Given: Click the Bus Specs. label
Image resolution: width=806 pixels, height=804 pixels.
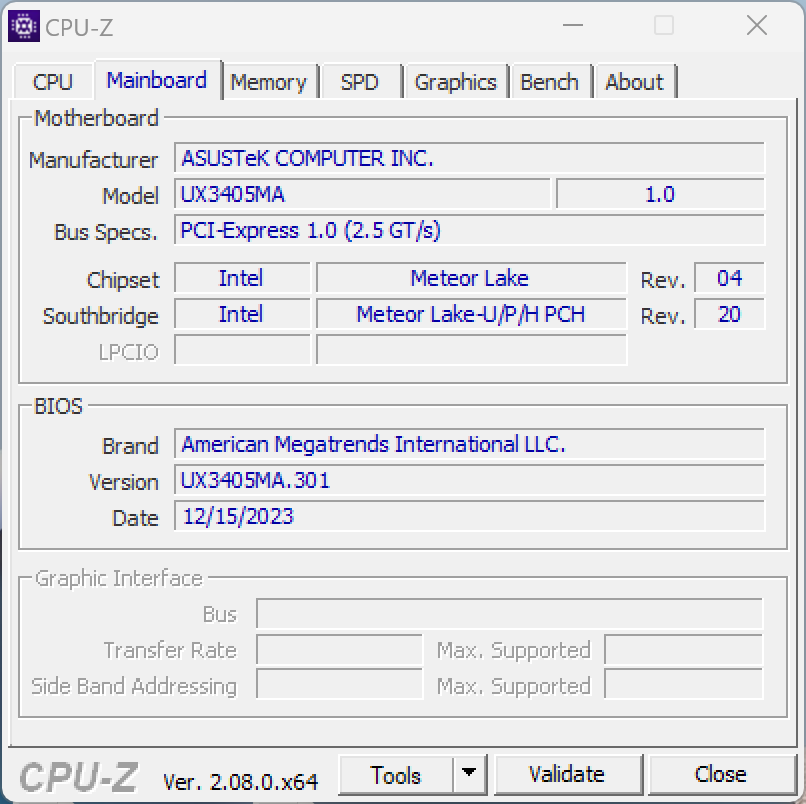Looking at the screenshot, I should click(x=106, y=232).
